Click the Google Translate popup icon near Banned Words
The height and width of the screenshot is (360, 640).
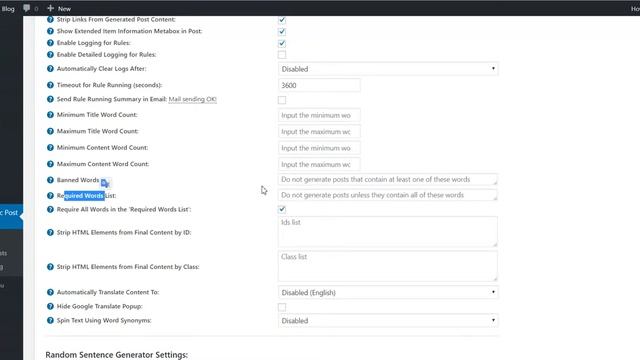tap(105, 183)
